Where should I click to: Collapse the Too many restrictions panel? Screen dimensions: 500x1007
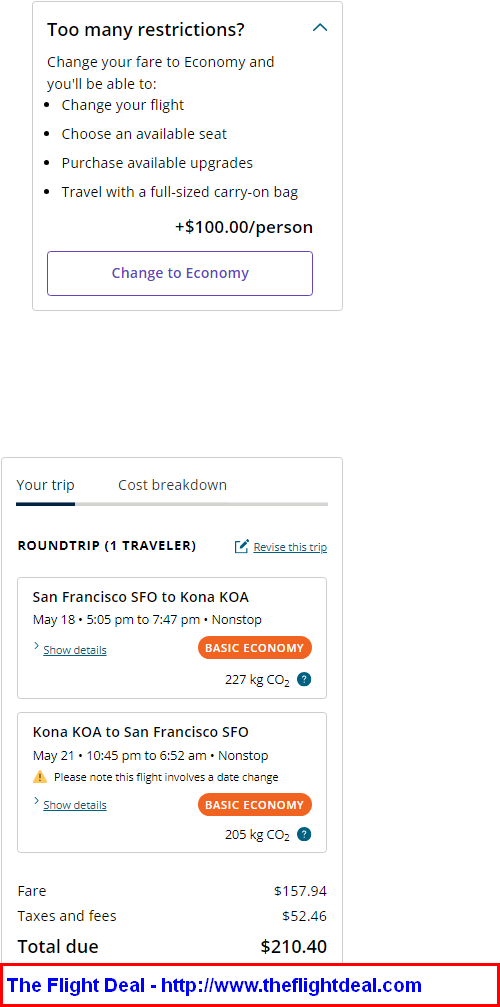[x=320, y=28]
